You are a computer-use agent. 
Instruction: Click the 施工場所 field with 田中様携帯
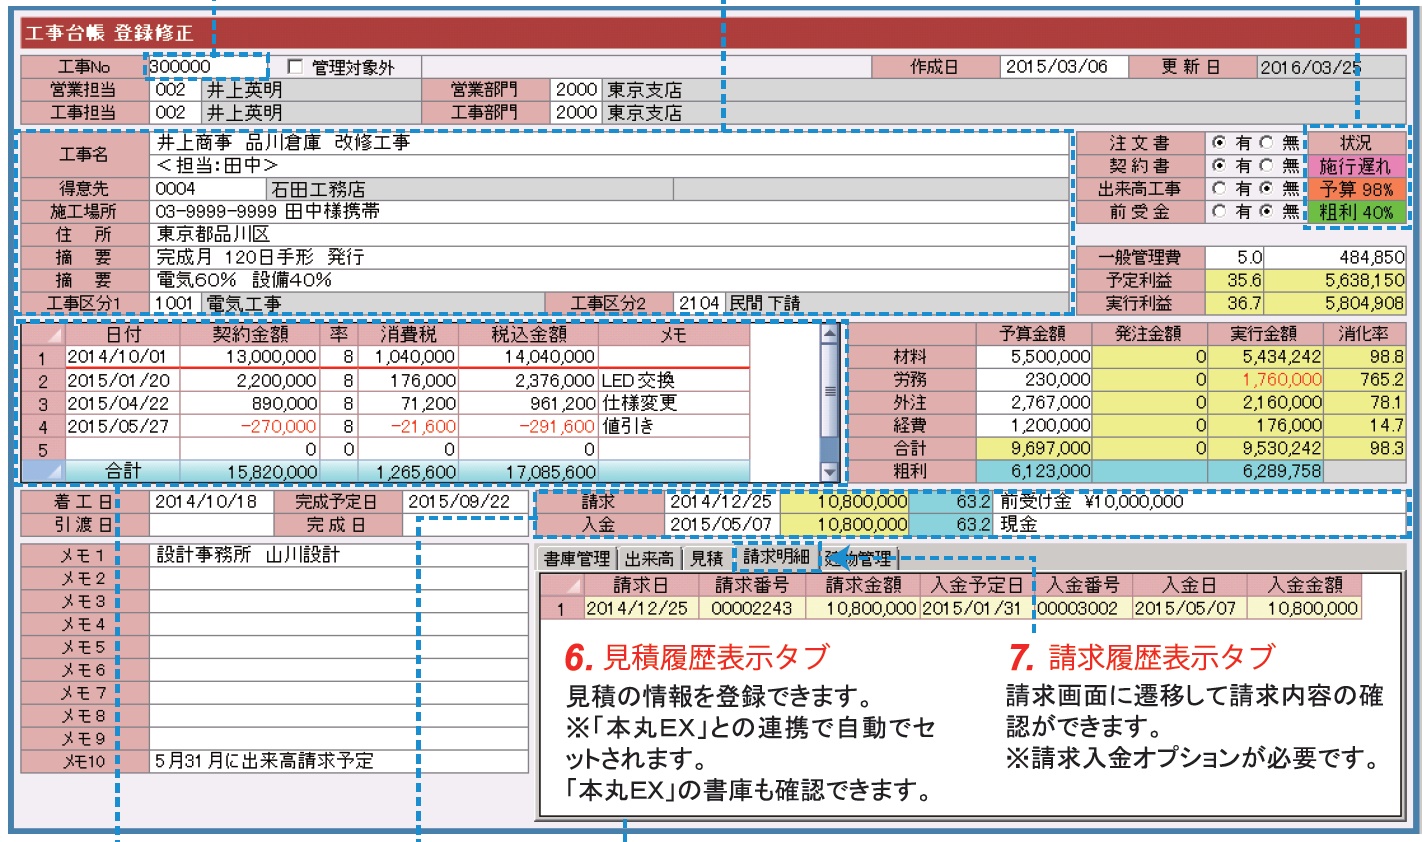pos(610,212)
